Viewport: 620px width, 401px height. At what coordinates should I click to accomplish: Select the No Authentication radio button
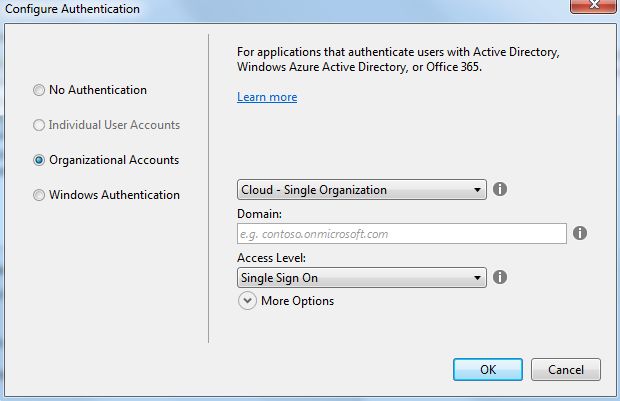(x=40, y=90)
